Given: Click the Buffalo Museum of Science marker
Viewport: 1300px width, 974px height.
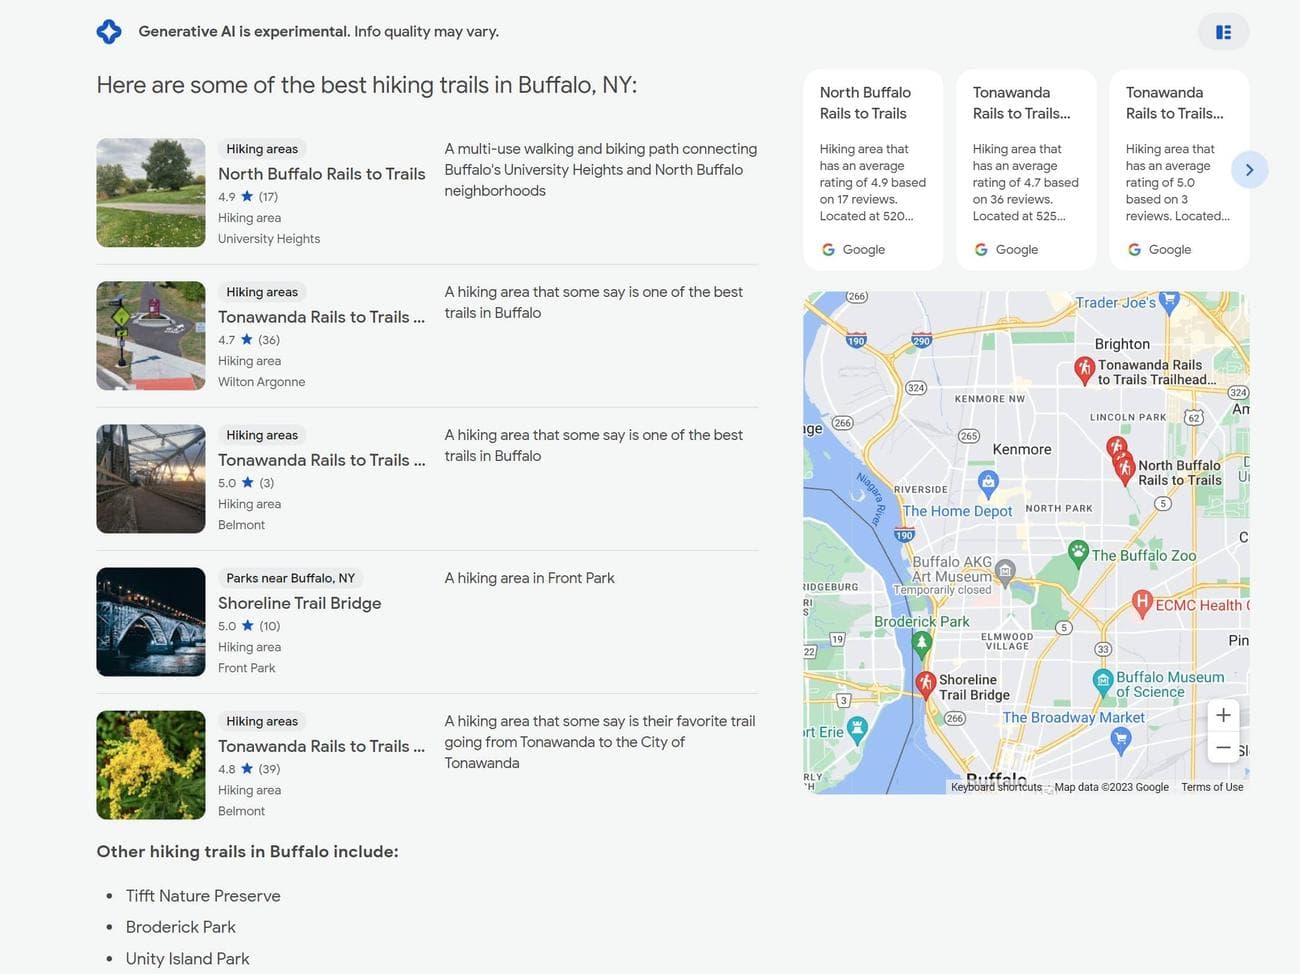Looking at the screenshot, I should coord(1103,682).
